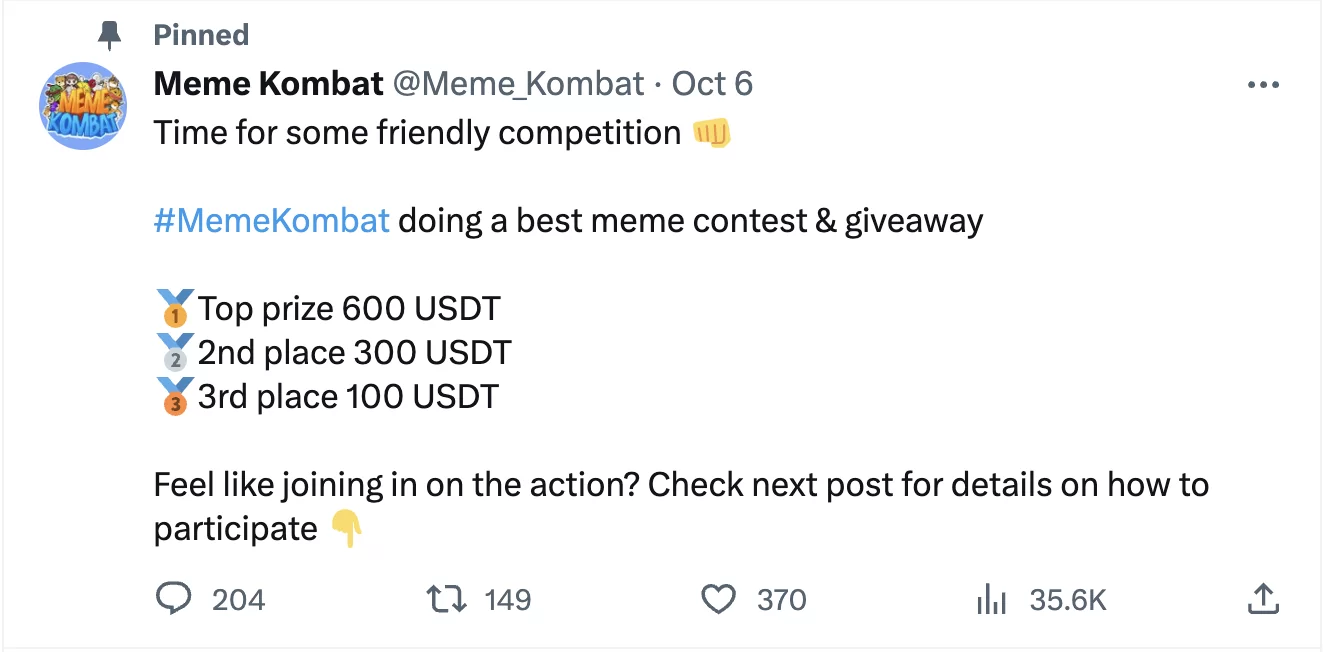The height and width of the screenshot is (652, 1324).
Task: Open the @Meme_Kombat handle link
Action: [518, 84]
